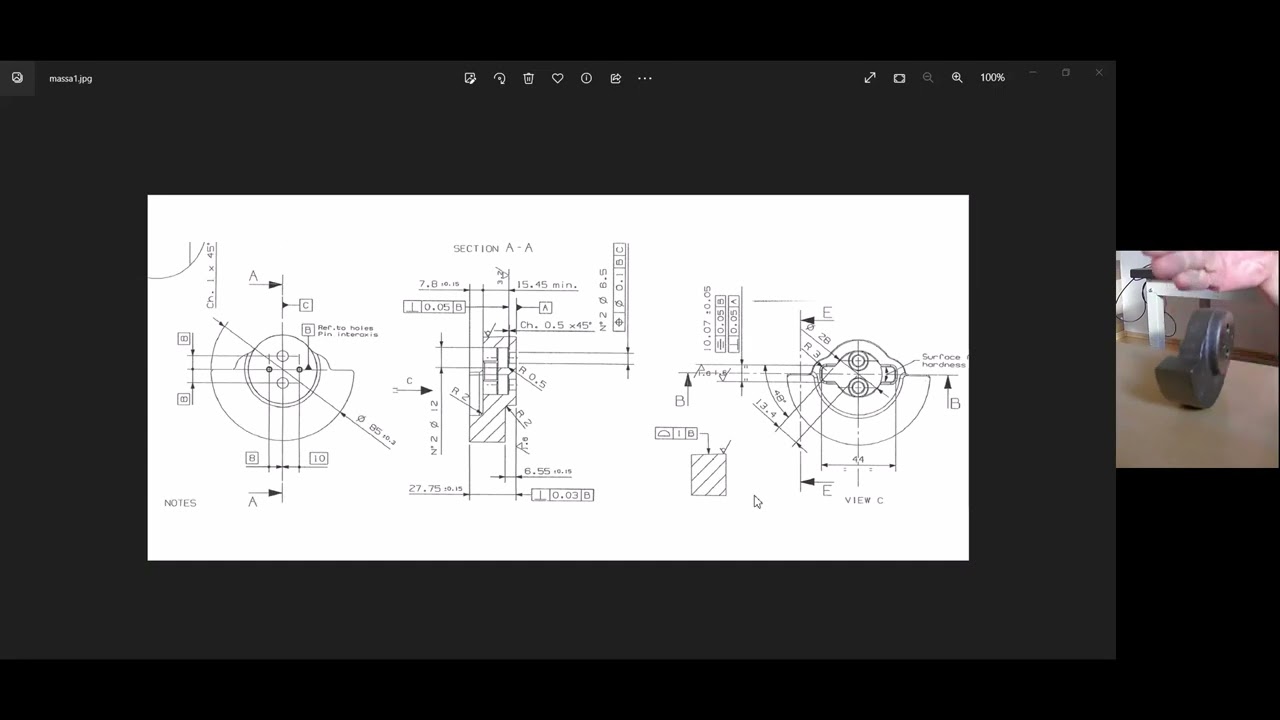
Task: Open the See more three-dots menu
Action: pyautogui.click(x=645, y=78)
